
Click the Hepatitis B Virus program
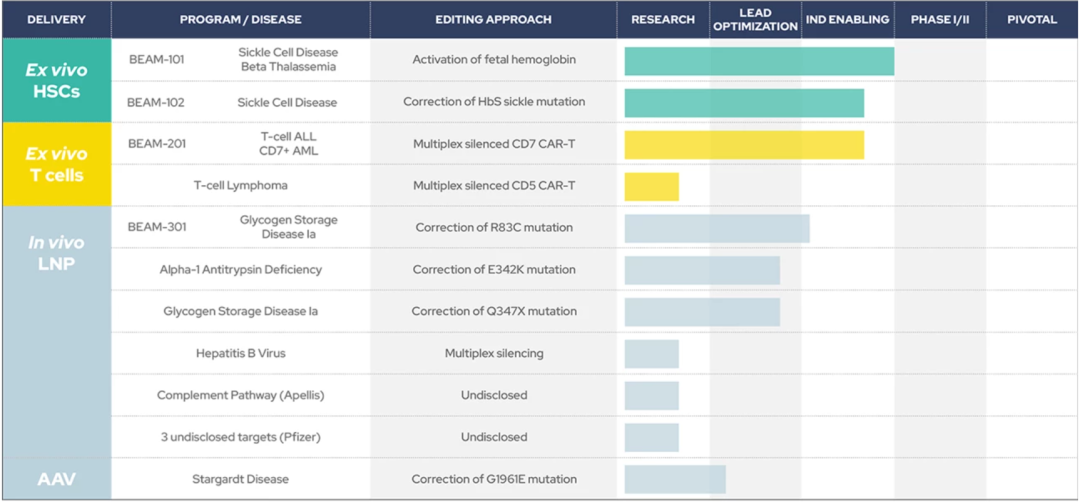(x=241, y=354)
